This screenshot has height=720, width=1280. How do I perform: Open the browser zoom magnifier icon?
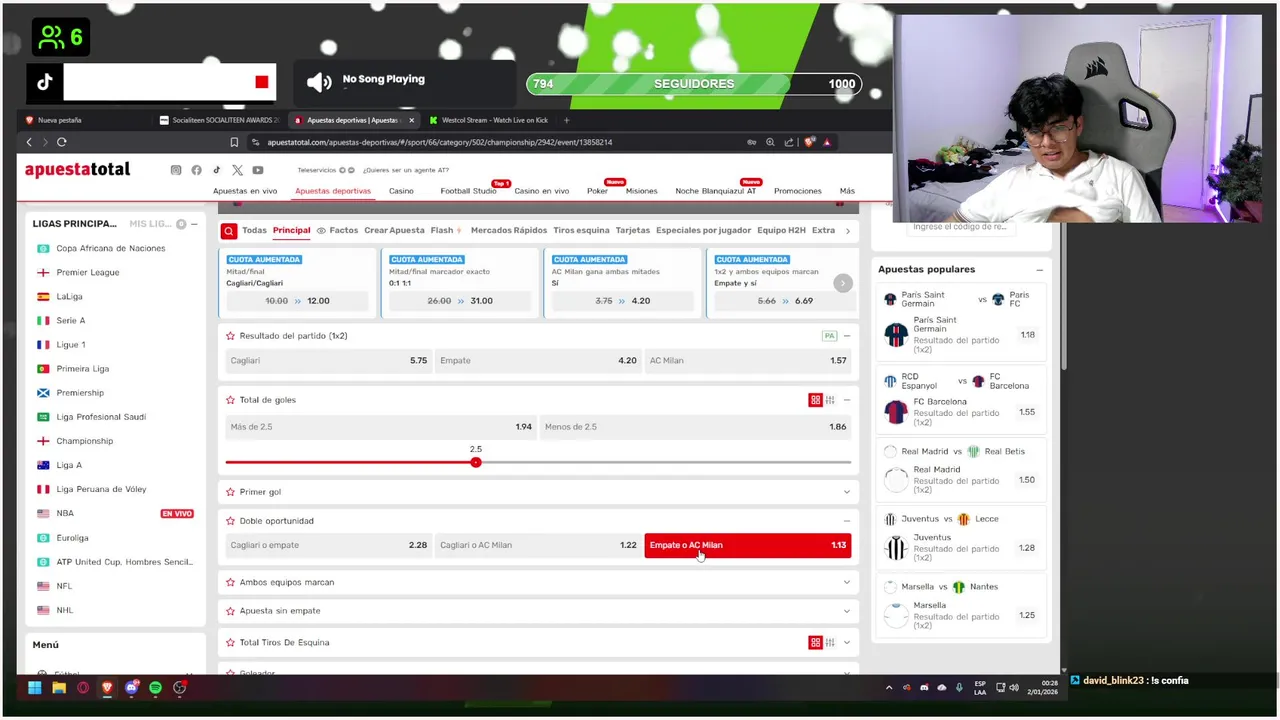point(770,142)
